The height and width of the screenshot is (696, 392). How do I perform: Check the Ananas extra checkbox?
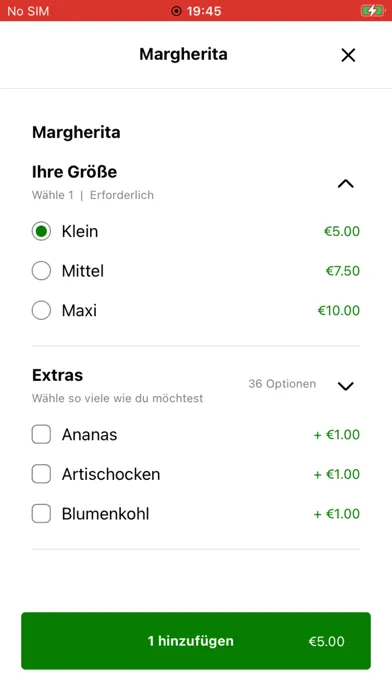click(41, 435)
